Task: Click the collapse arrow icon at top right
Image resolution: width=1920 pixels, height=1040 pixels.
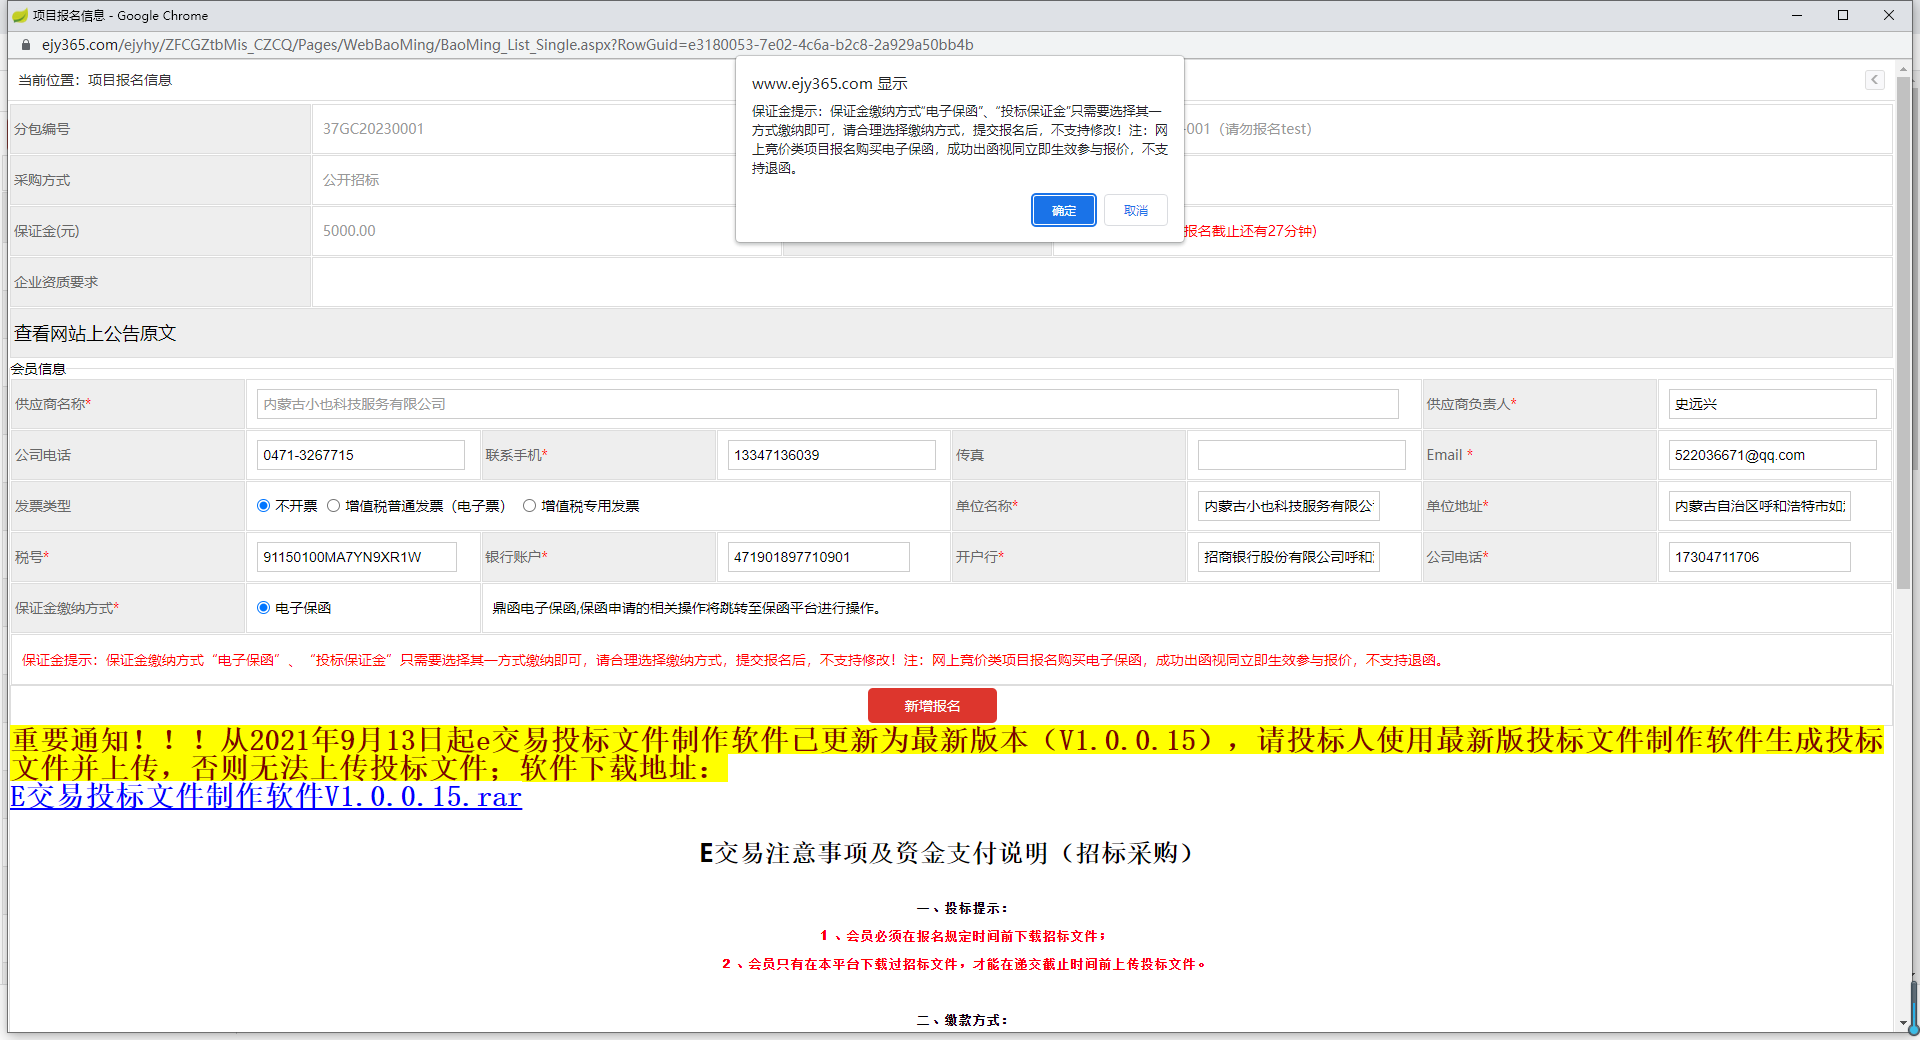Action: pos(1875,80)
